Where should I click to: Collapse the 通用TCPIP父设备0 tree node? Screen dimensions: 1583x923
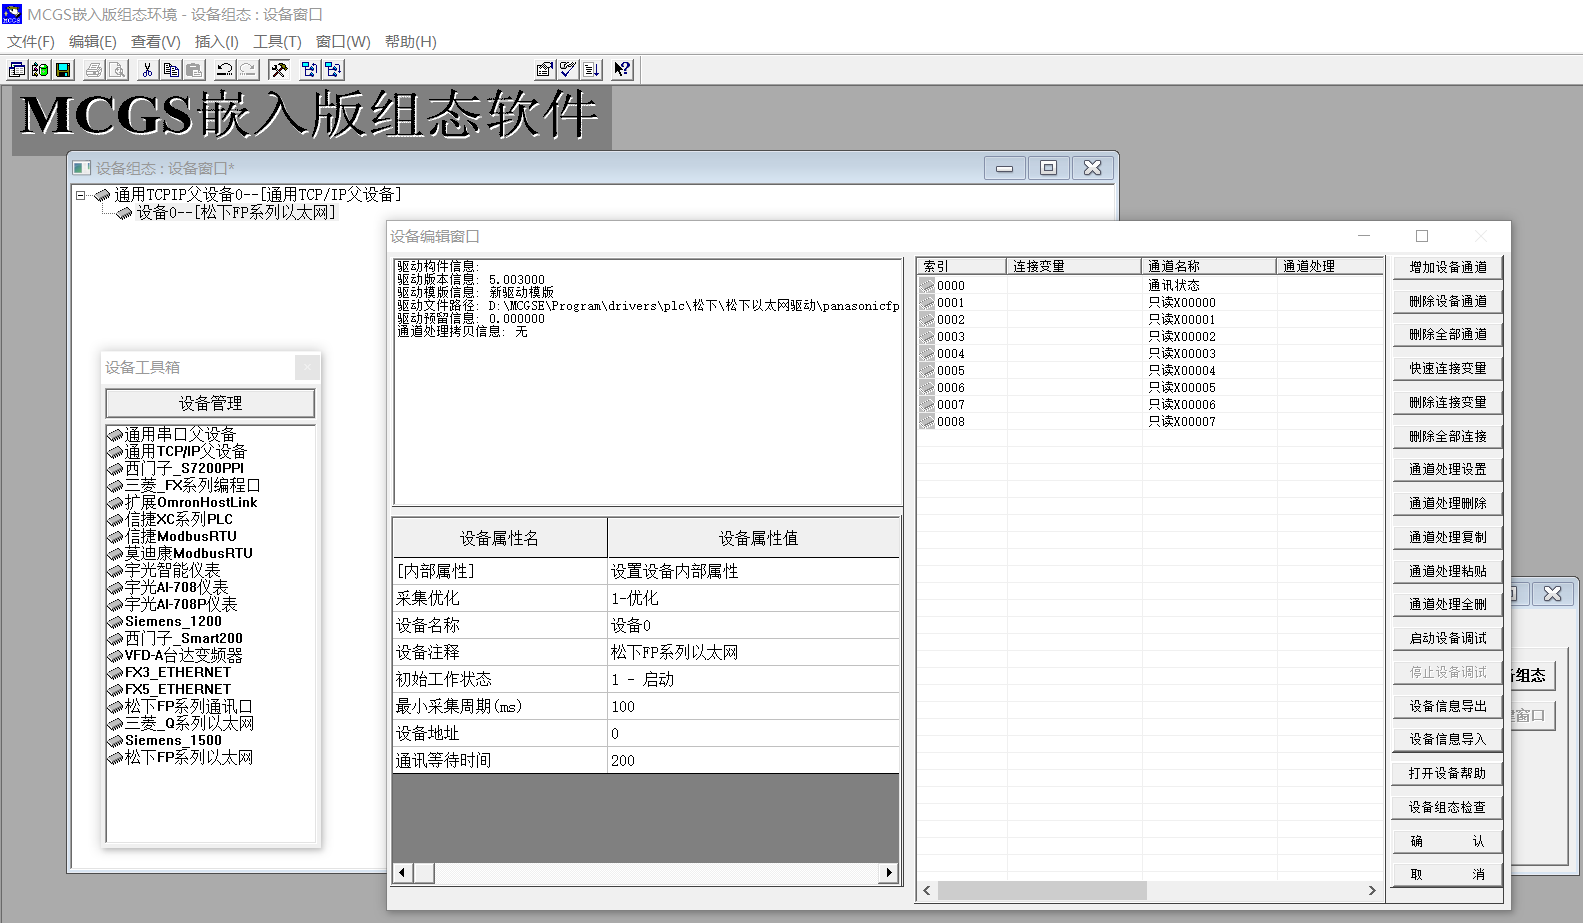[81, 196]
